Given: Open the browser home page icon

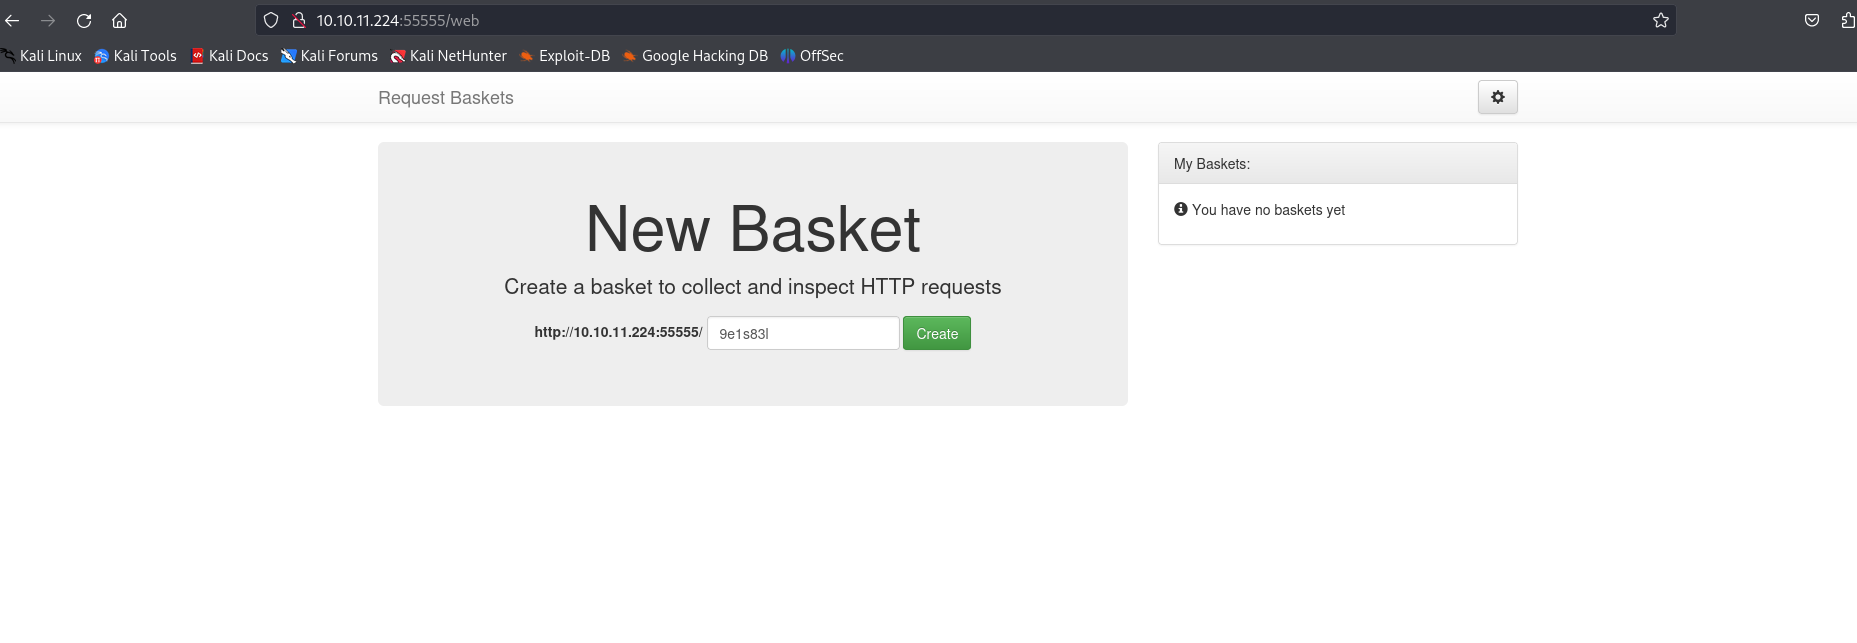Looking at the screenshot, I should coord(119,20).
